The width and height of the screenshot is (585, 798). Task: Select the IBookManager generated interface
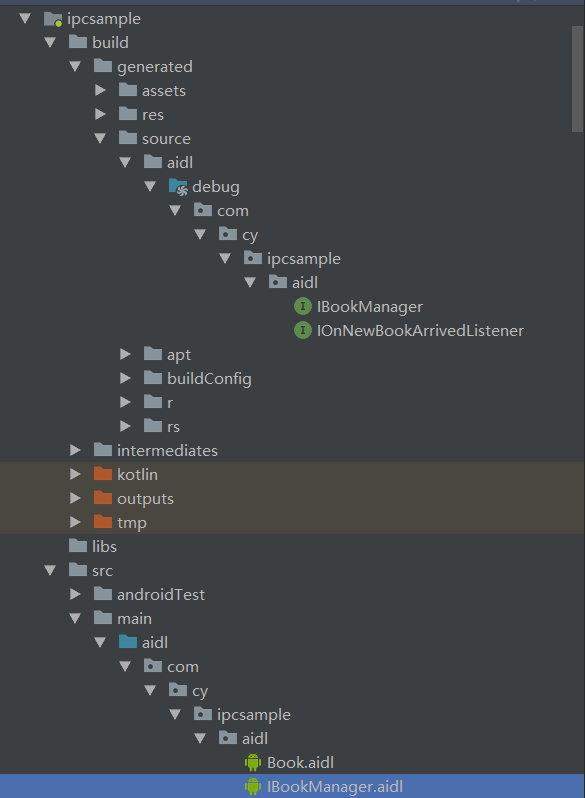[x=370, y=306]
